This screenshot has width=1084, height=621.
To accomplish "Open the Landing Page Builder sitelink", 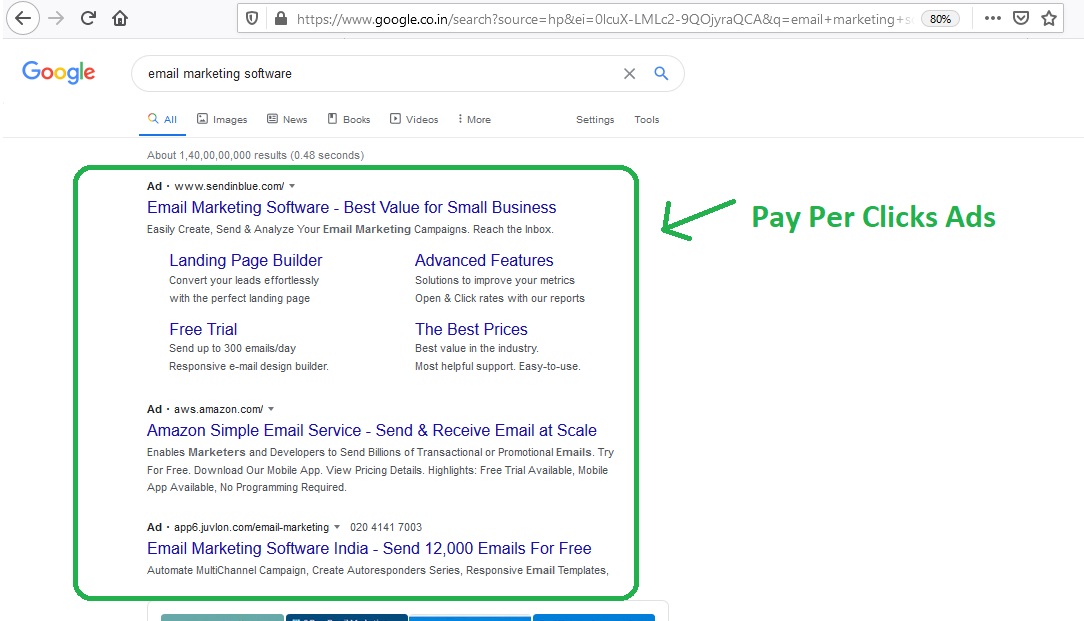I will [245, 260].
